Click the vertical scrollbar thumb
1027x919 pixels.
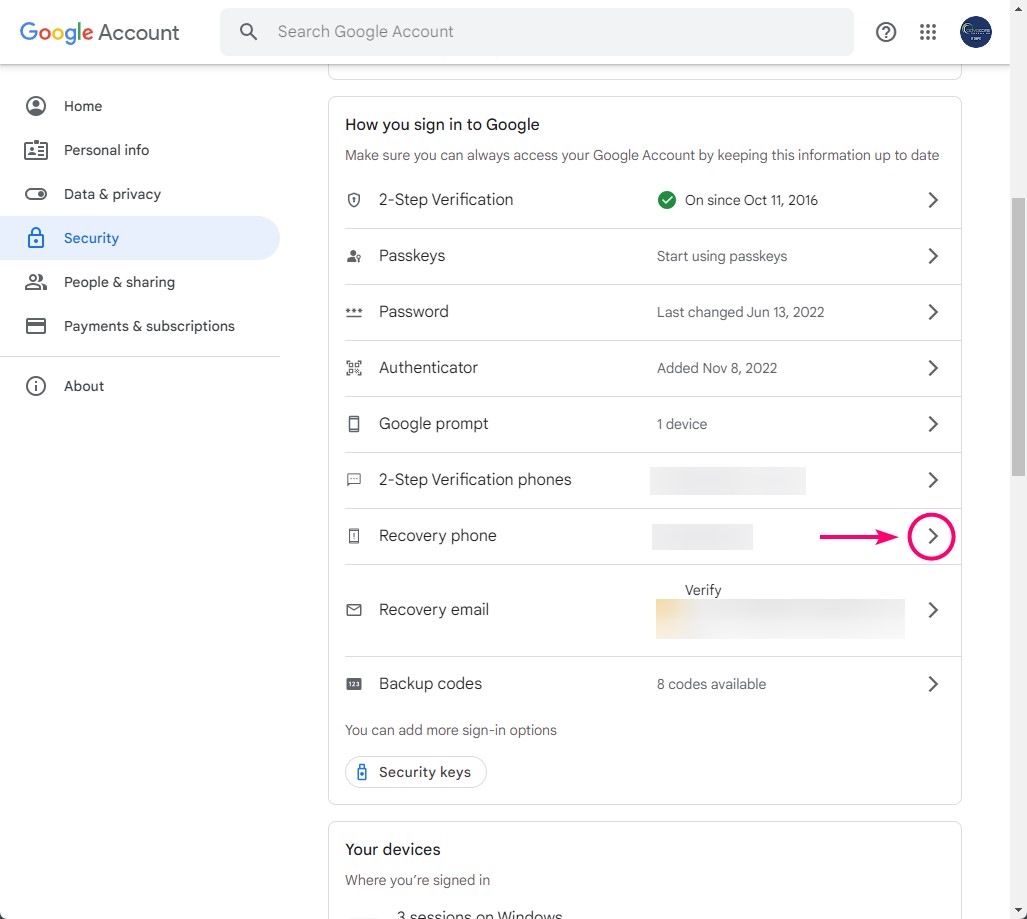coord(1018,337)
